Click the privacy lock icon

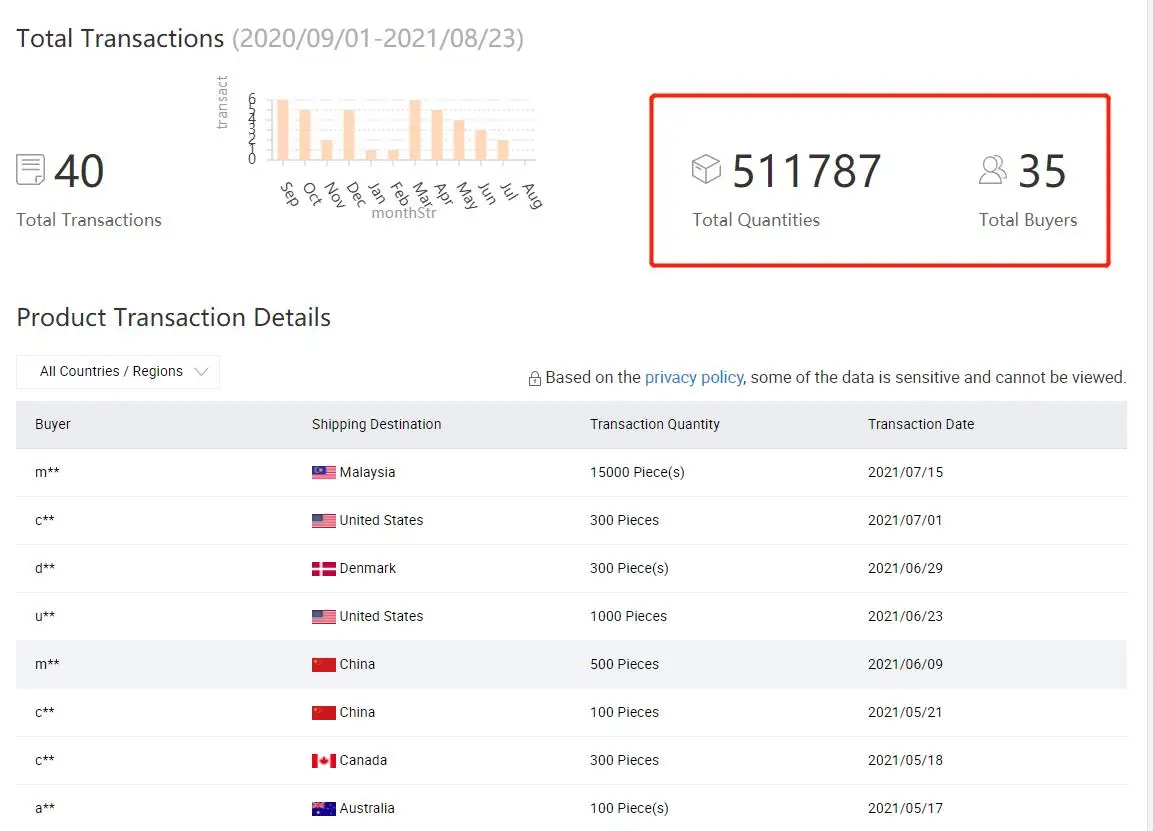535,379
